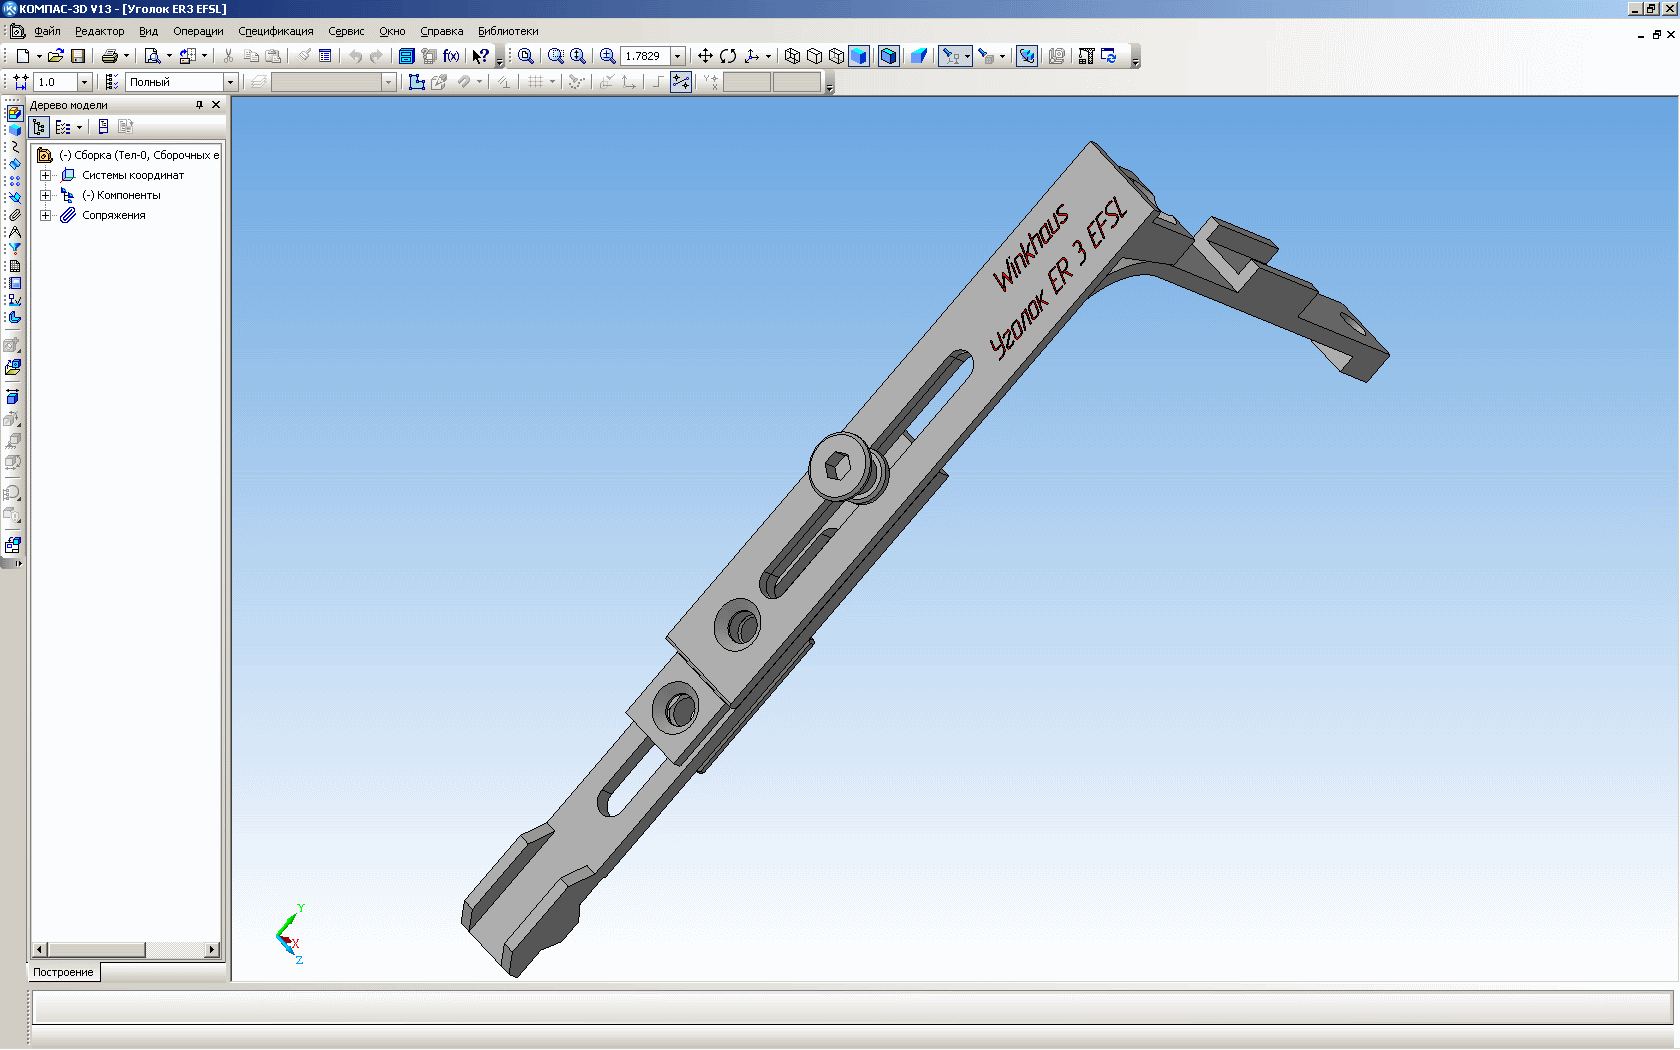Select the Pan view tool
Image resolution: width=1680 pixels, height=1050 pixels.
click(x=705, y=56)
